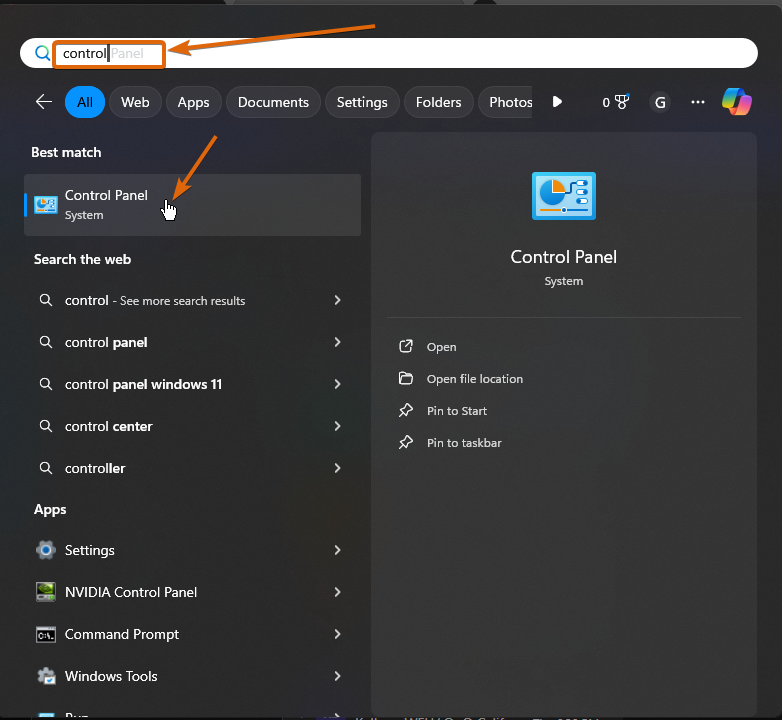Click search icon beside 'control center'
The height and width of the screenshot is (720, 782).
click(46, 426)
